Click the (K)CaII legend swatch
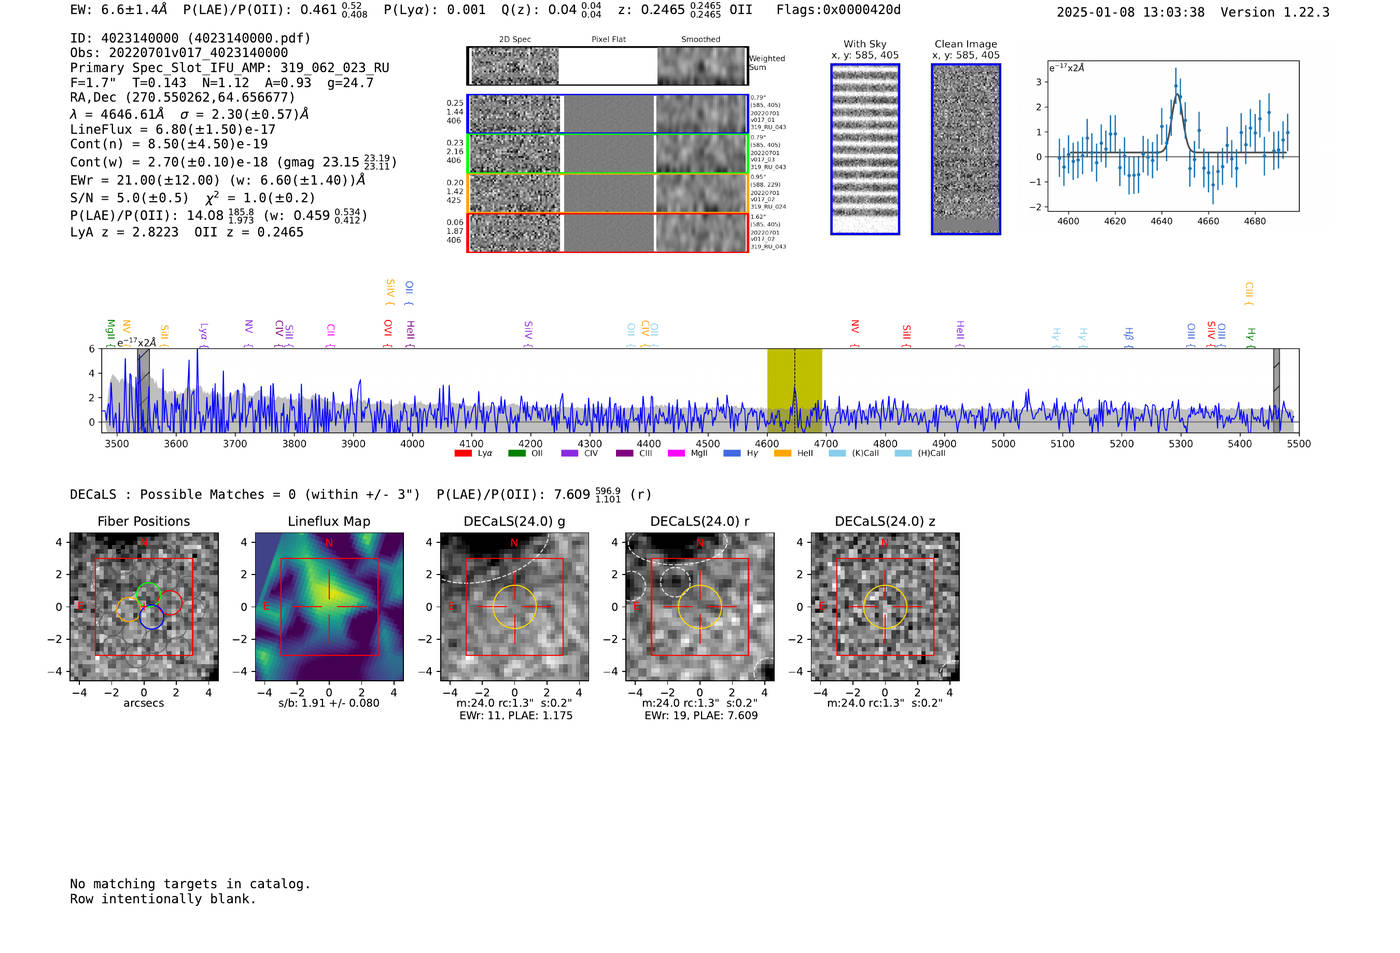 (837, 453)
